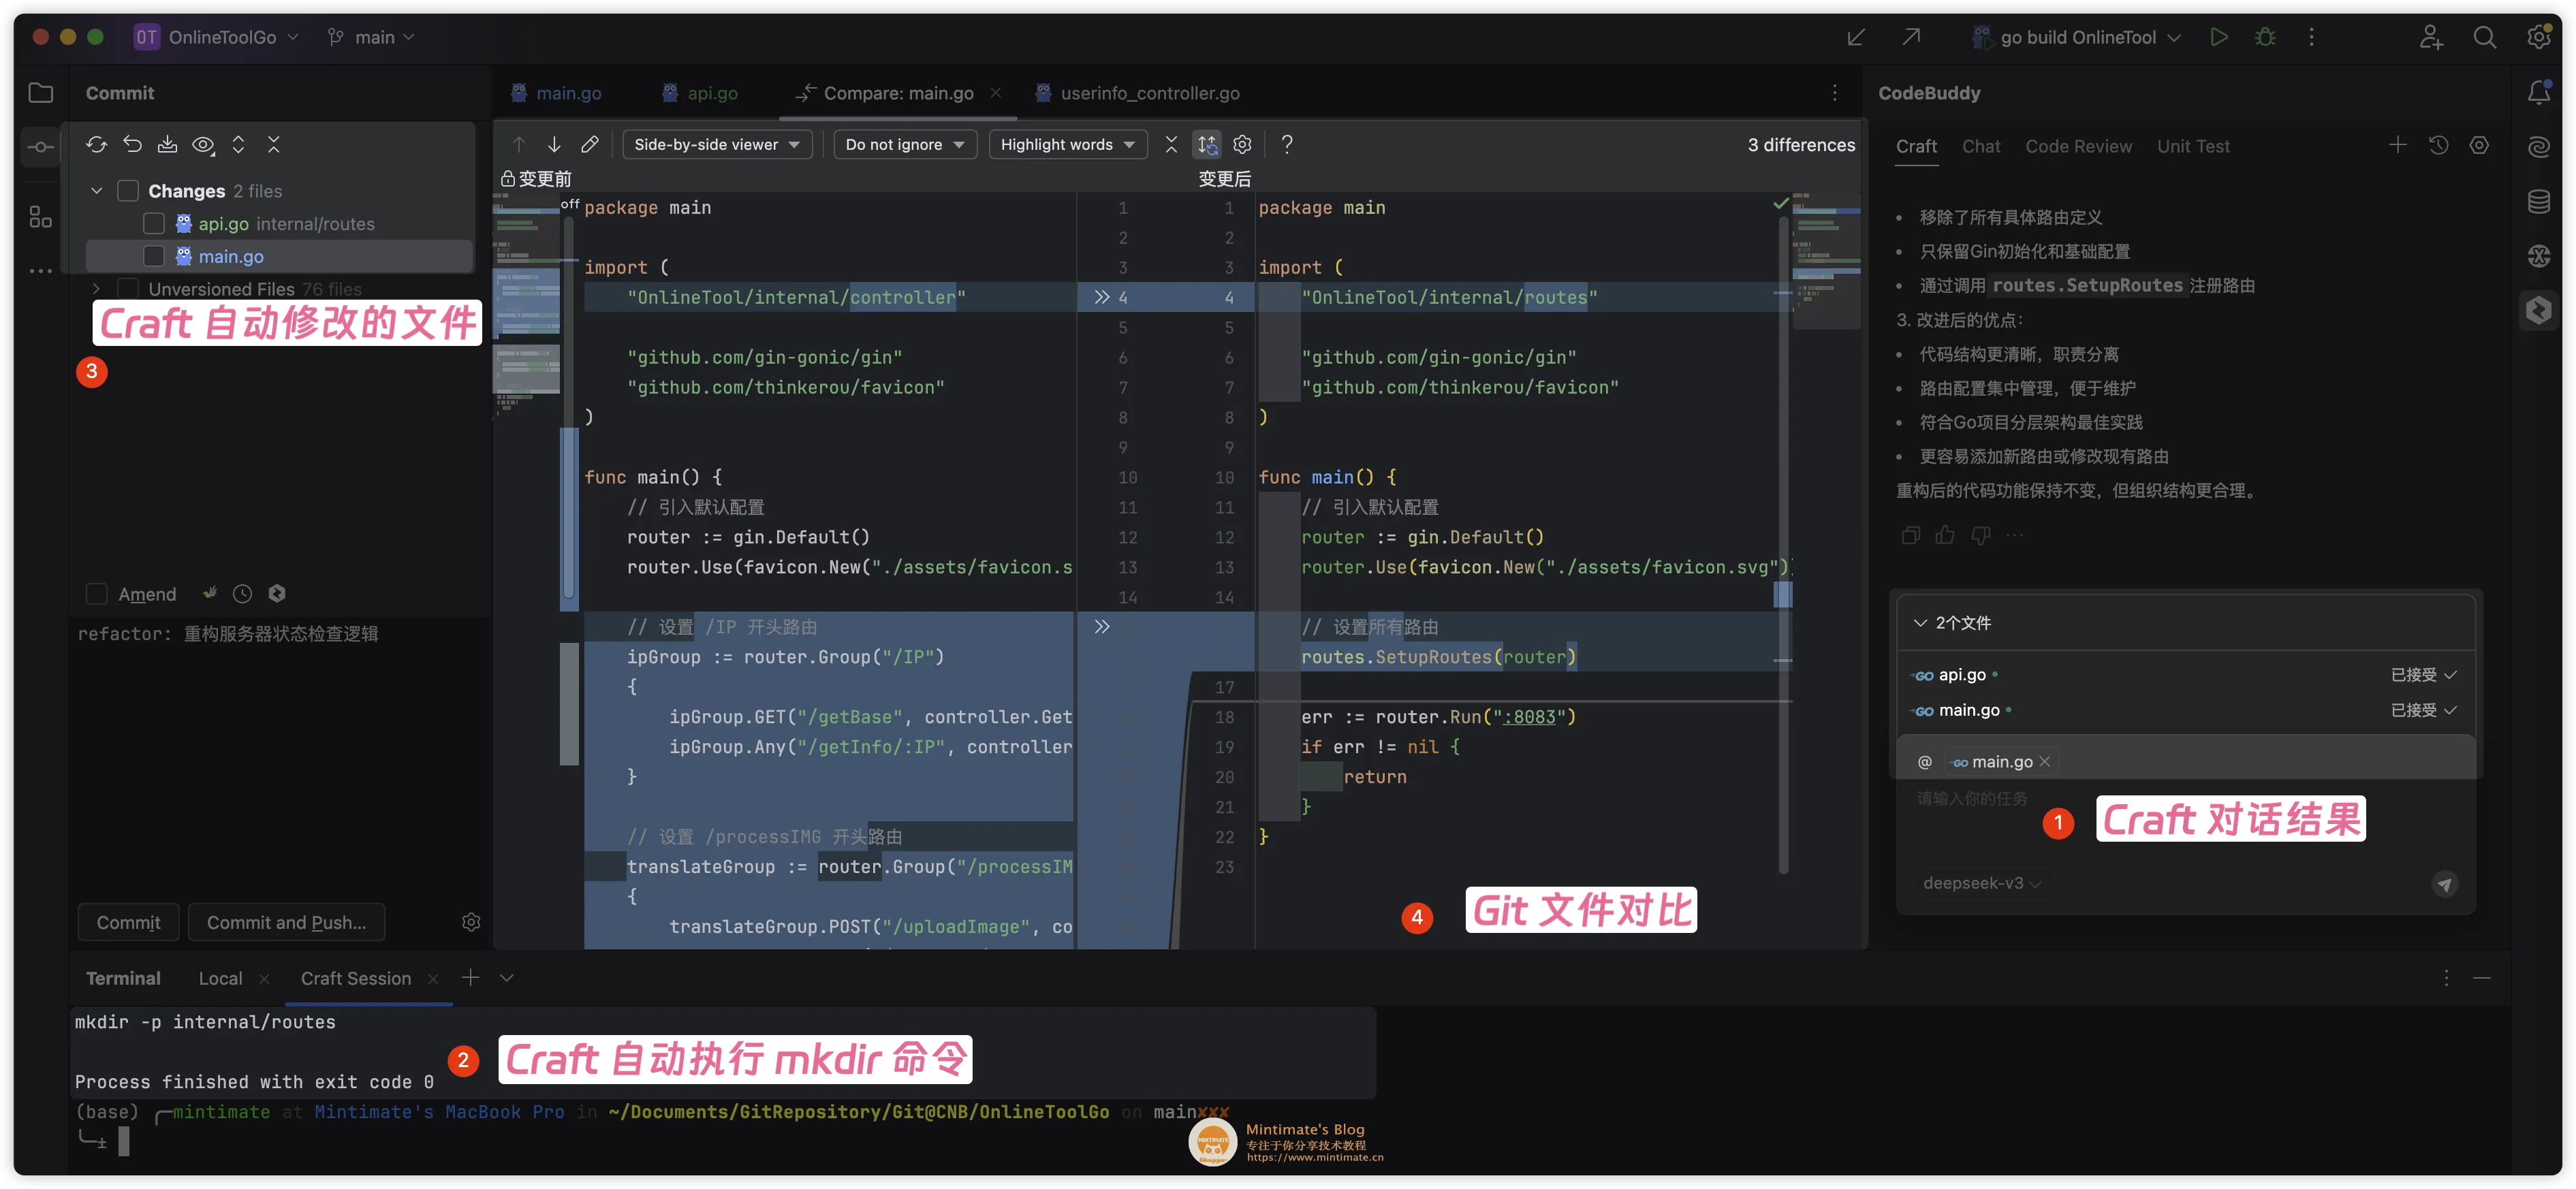Open the Side-by-side viewer dropdown
This screenshot has width=2576, height=1189.
[716, 144]
